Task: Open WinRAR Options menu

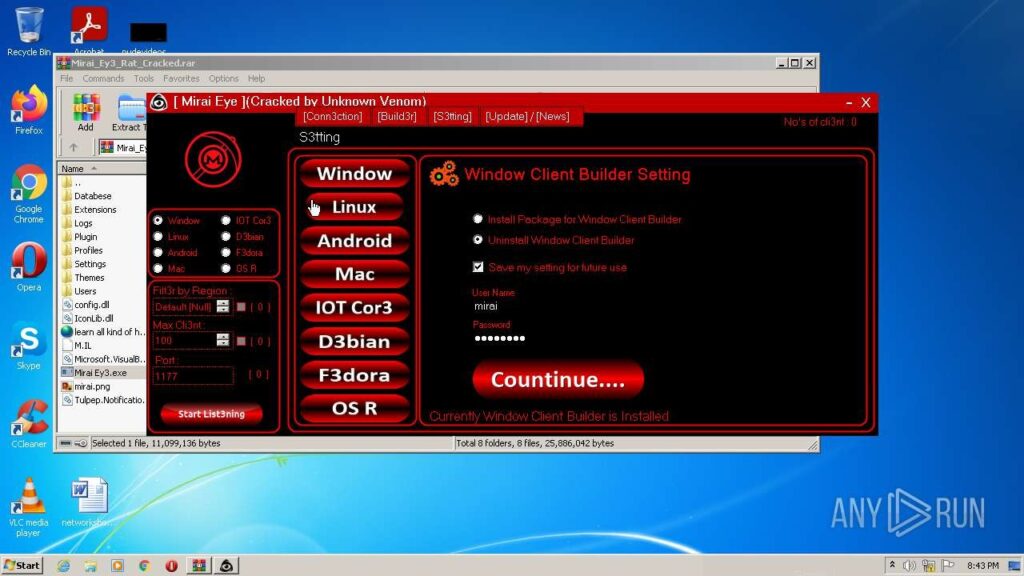Action: (223, 78)
